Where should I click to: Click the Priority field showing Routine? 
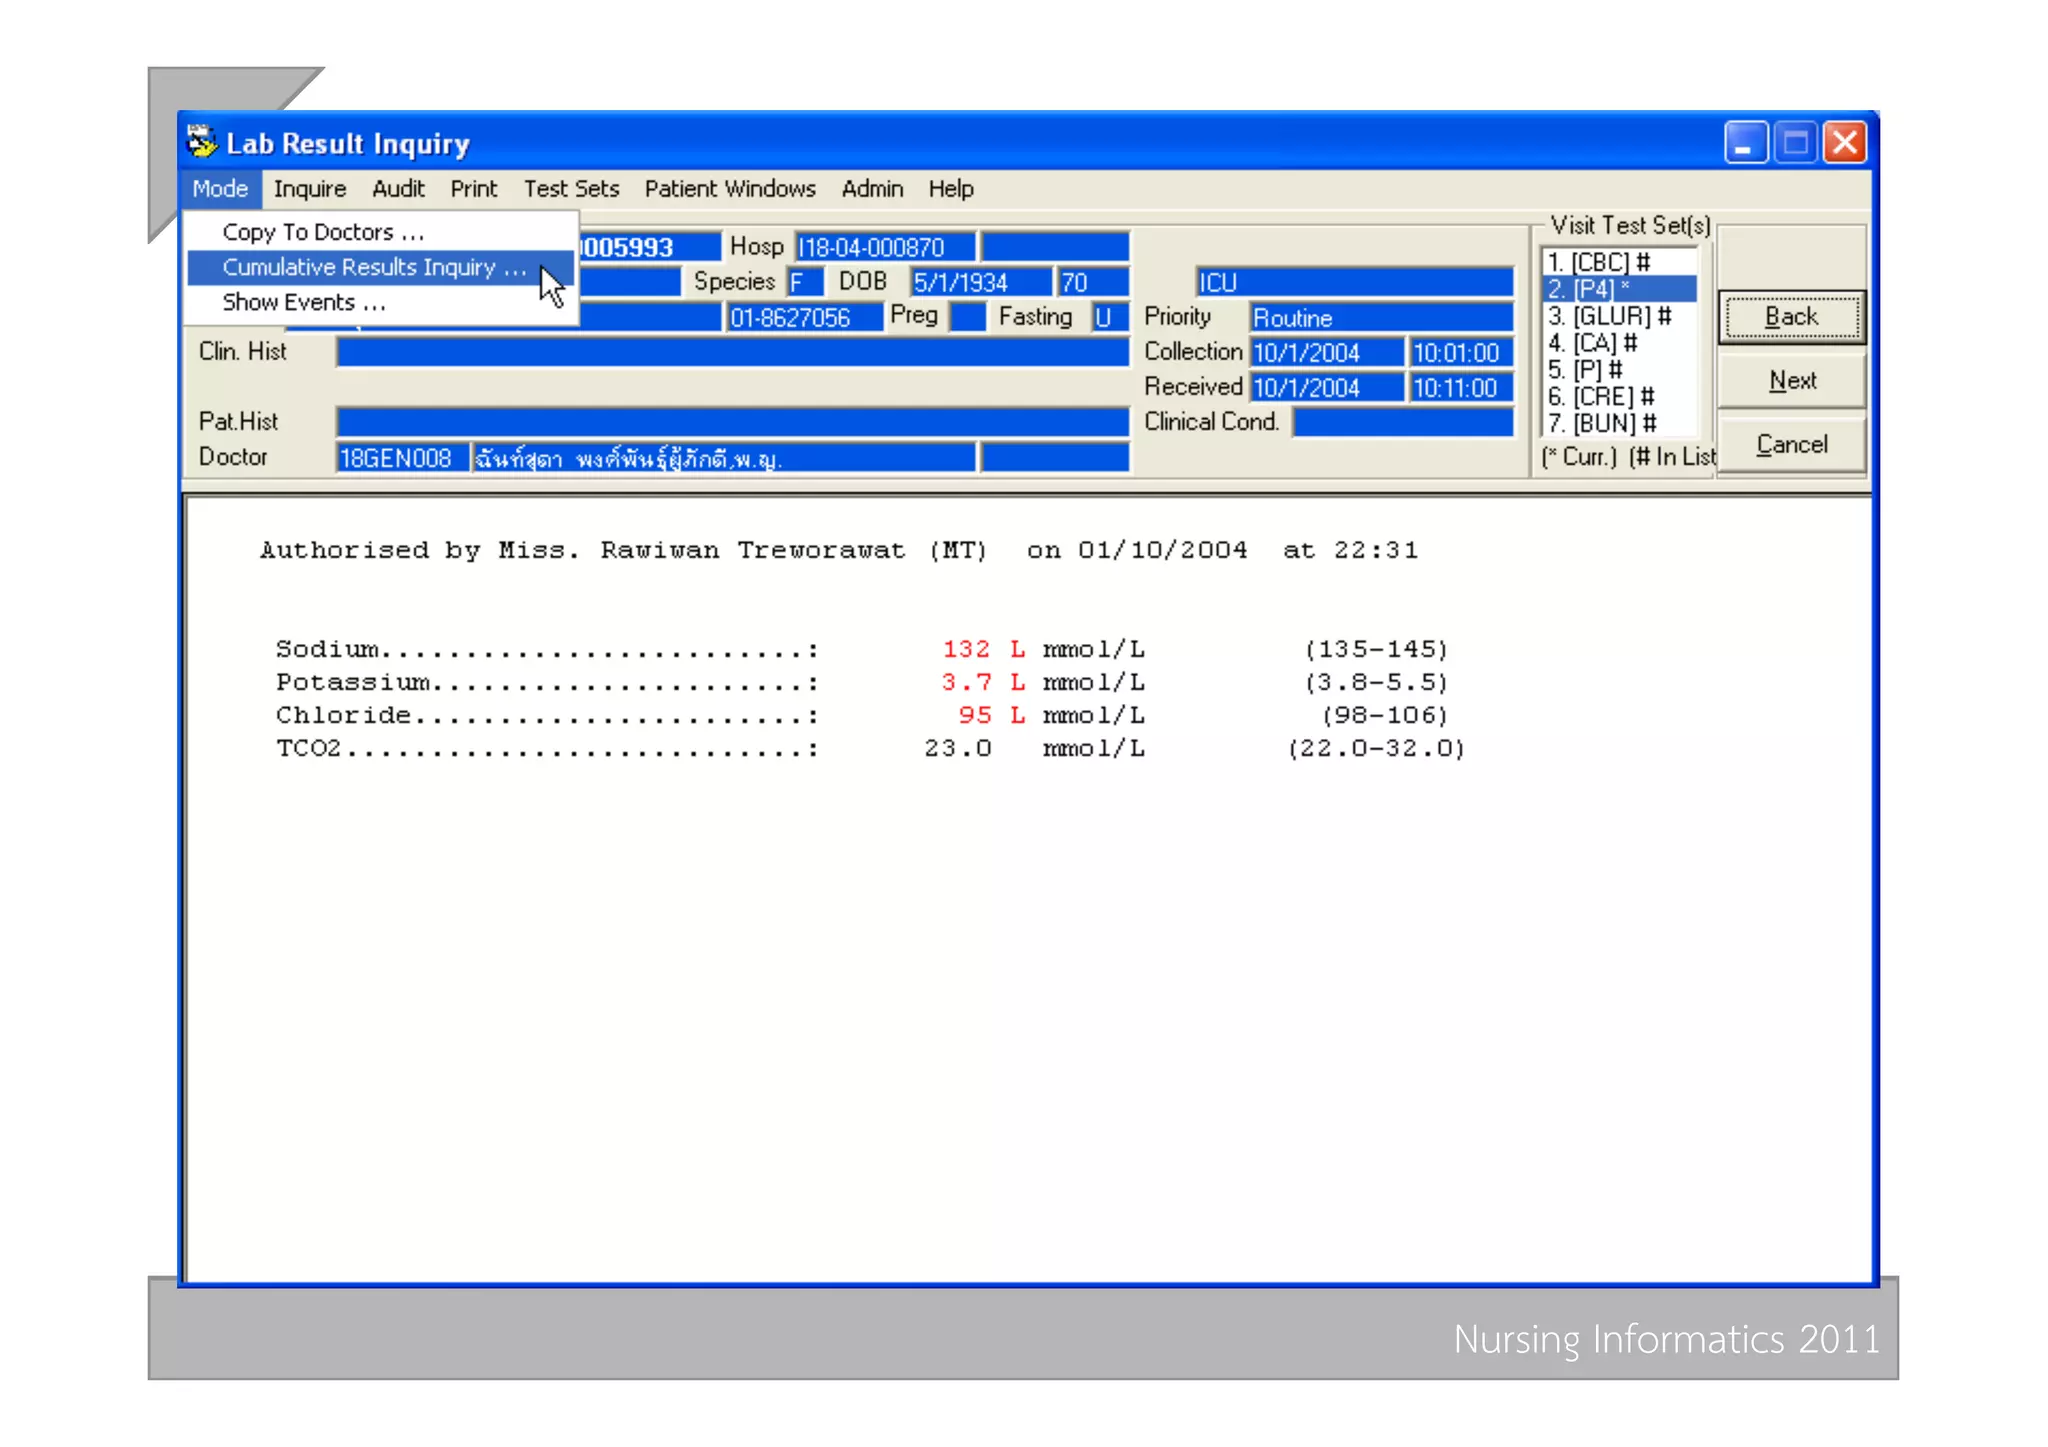(1381, 318)
